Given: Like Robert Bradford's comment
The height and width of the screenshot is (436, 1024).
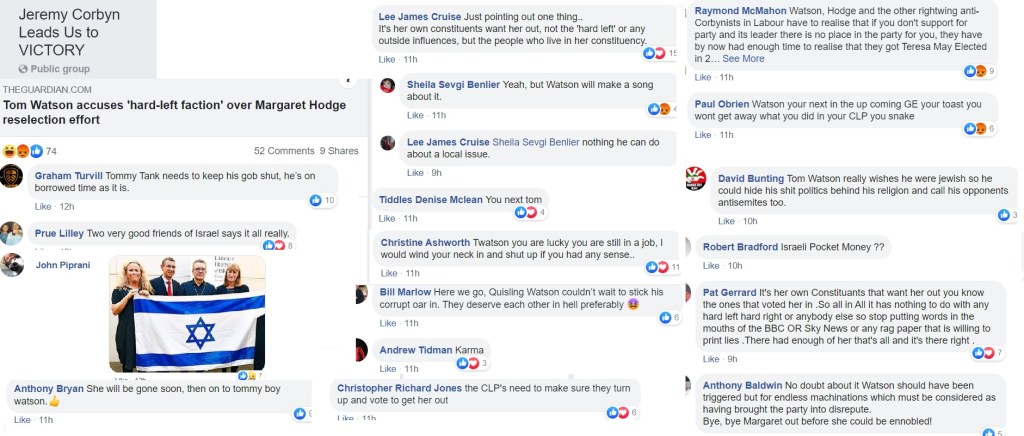Looking at the screenshot, I should 703,265.
